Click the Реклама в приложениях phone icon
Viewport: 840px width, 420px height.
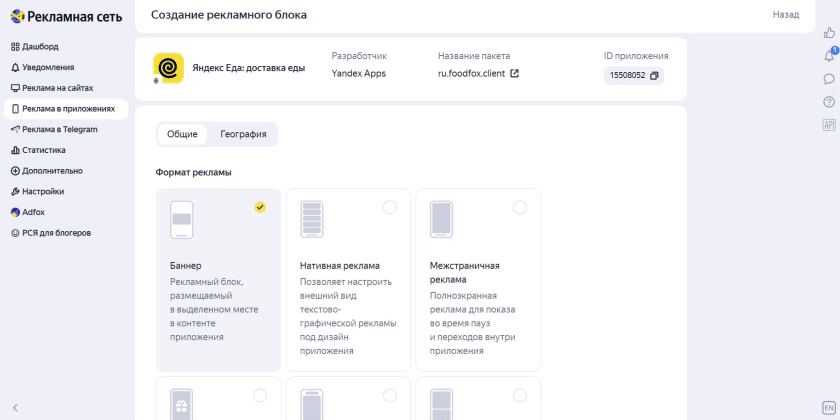[x=15, y=109]
